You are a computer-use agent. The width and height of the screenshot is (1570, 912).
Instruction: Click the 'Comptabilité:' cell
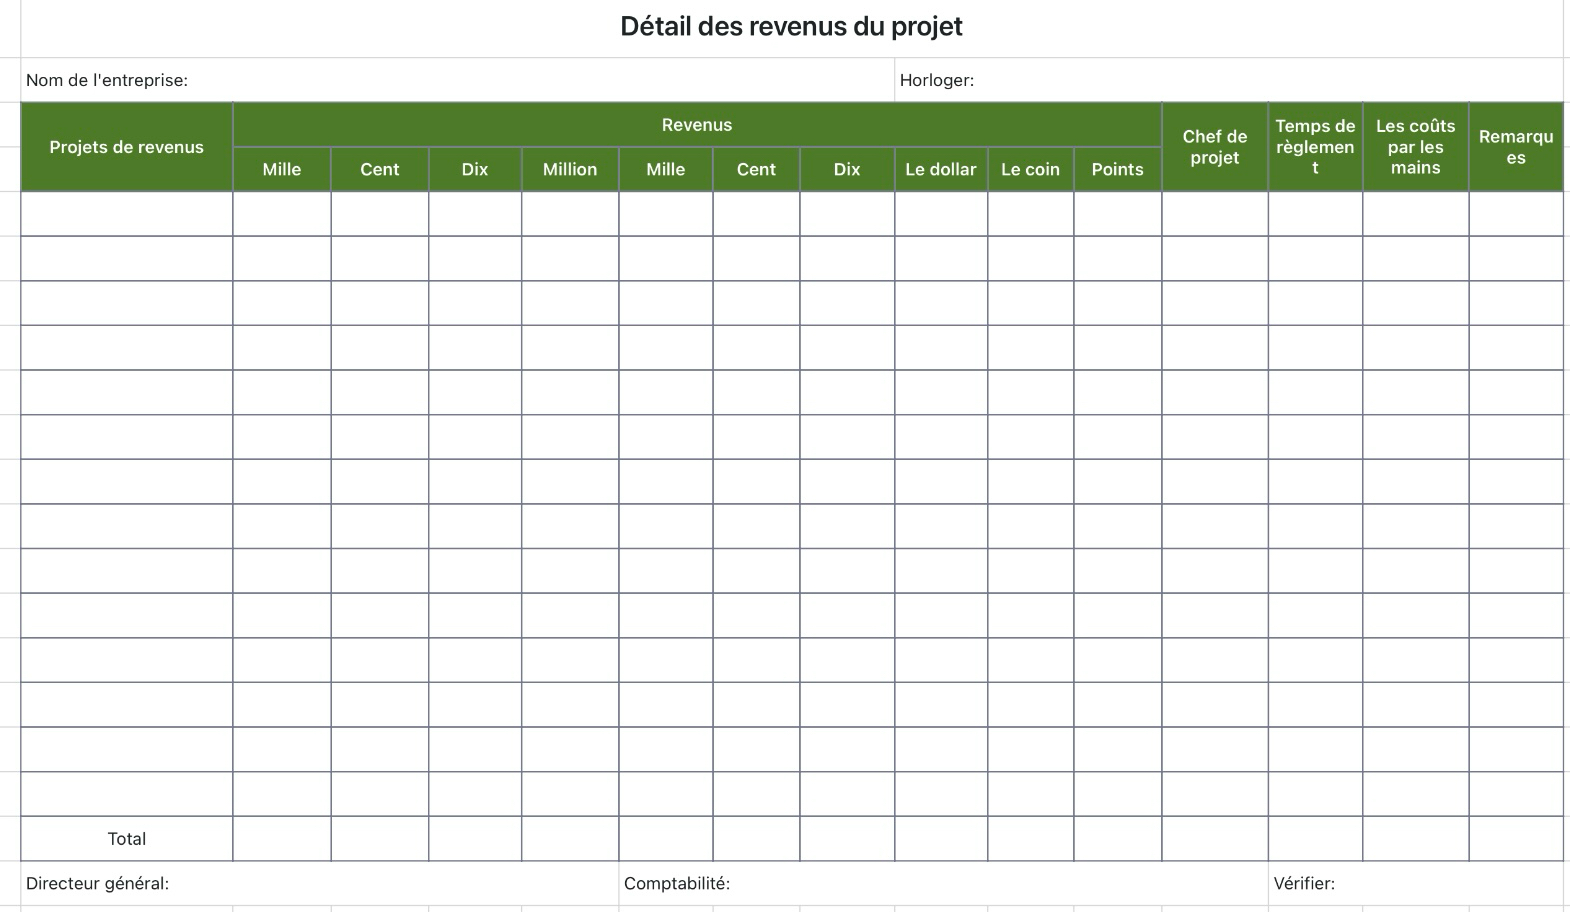[x=943, y=884]
